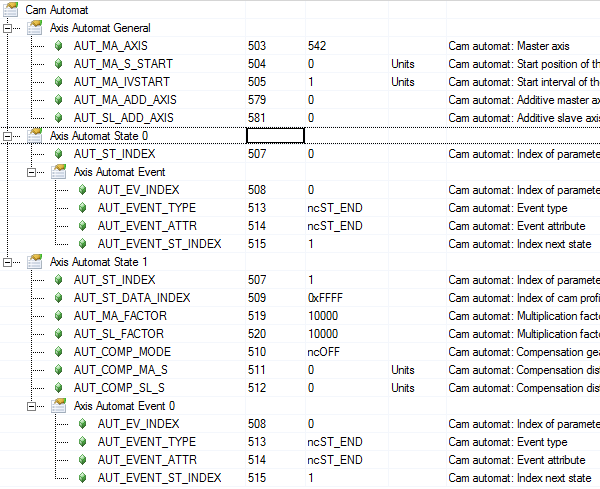Screen dimensions: 600x489
Task: Select the Axis Automat State 1 label
Action: tap(98, 262)
